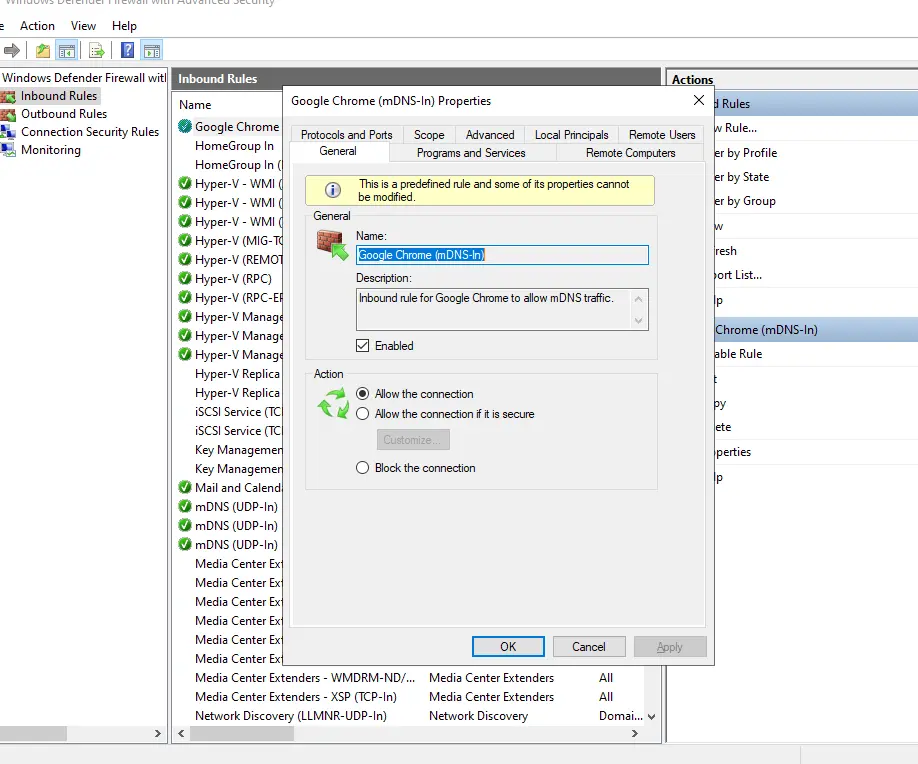
Task: Click the green check icon beside Google Chrome rule
Action: pyautogui.click(x=185, y=126)
